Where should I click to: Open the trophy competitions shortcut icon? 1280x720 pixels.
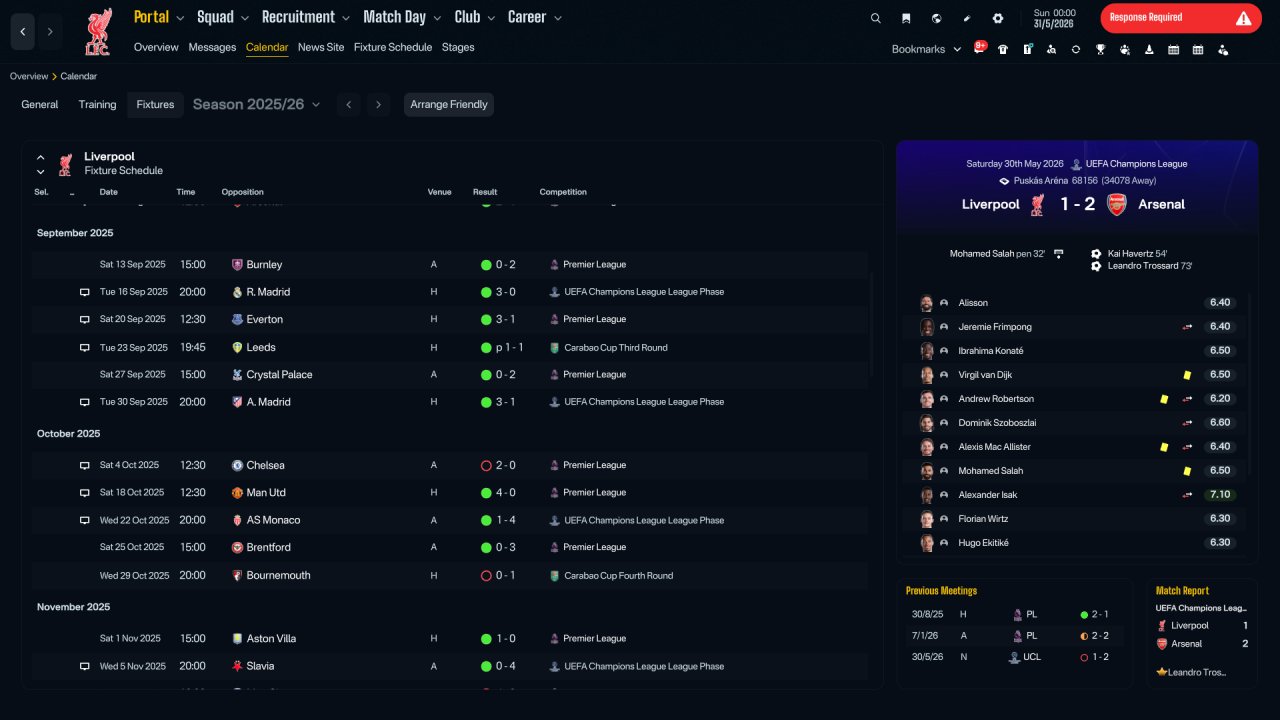click(1100, 49)
